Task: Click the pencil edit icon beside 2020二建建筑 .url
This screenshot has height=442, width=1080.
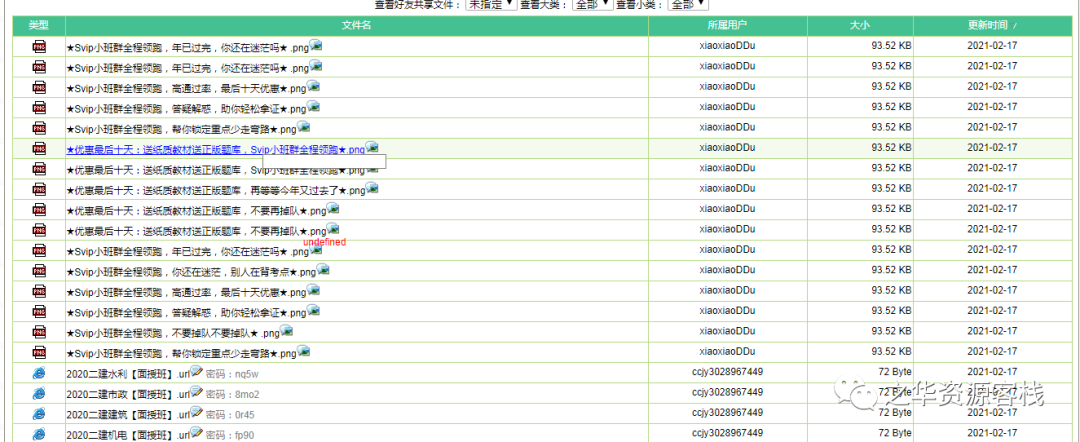Action: click(x=196, y=412)
